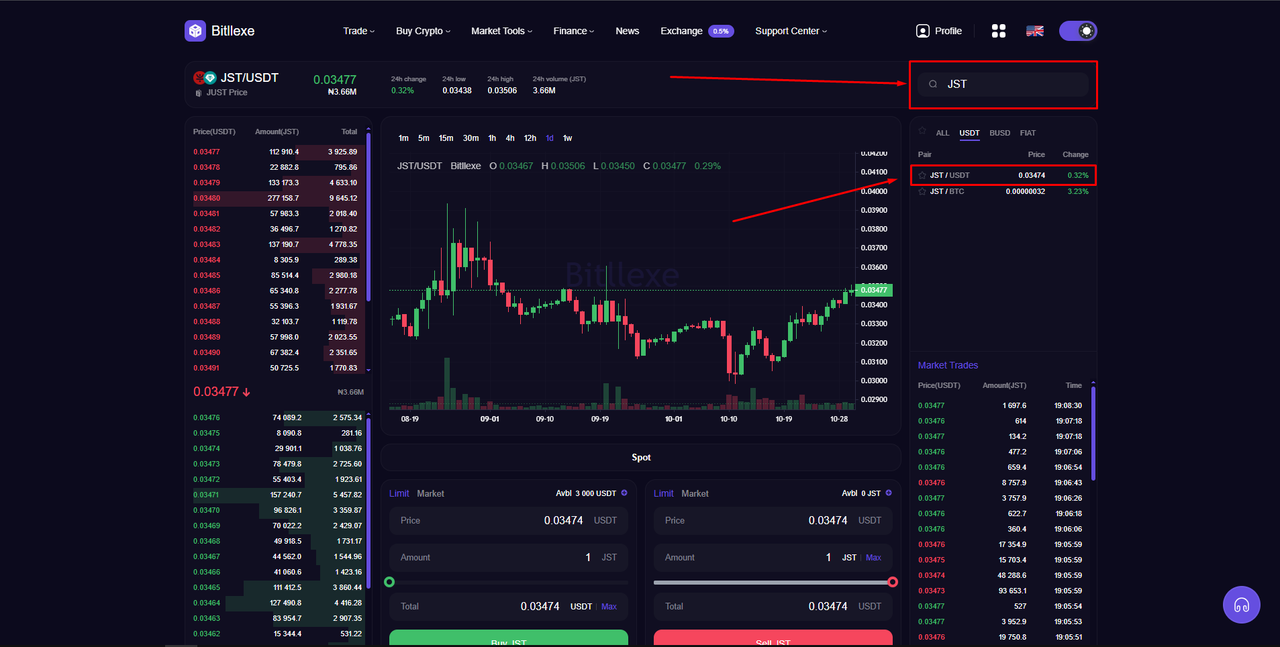The height and width of the screenshot is (647, 1280).
Task: Expand the Market Tools menu
Action: coord(502,31)
